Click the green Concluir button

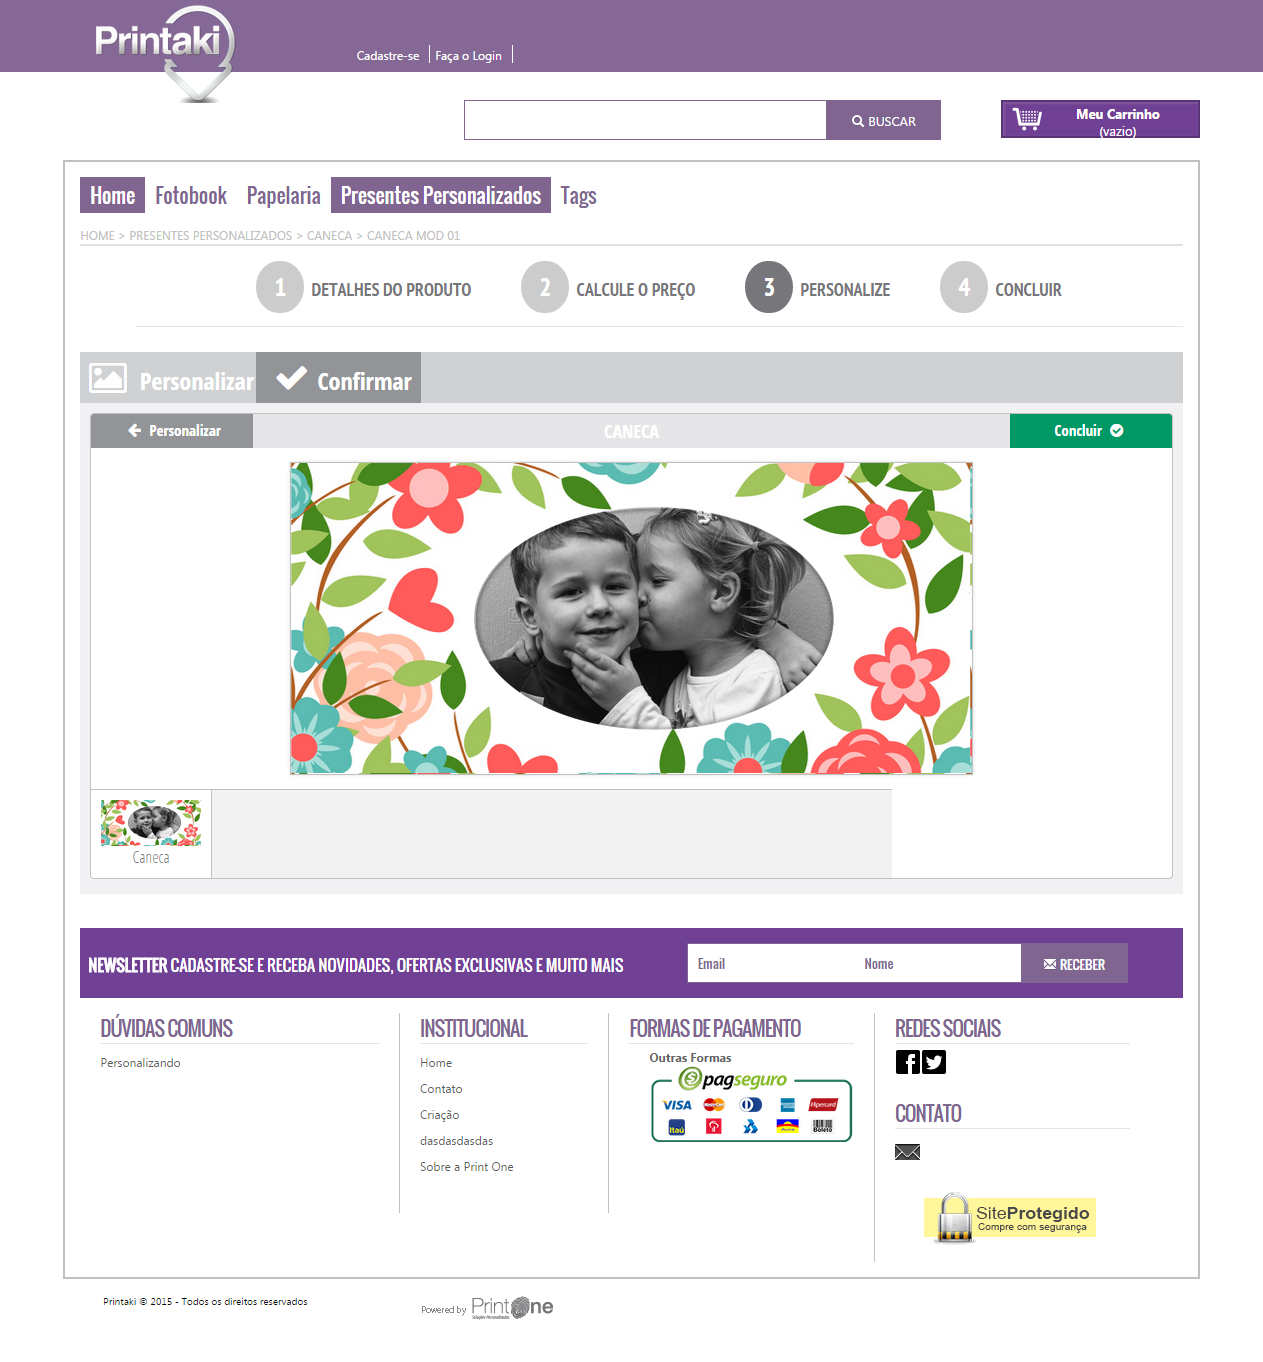pos(1090,431)
